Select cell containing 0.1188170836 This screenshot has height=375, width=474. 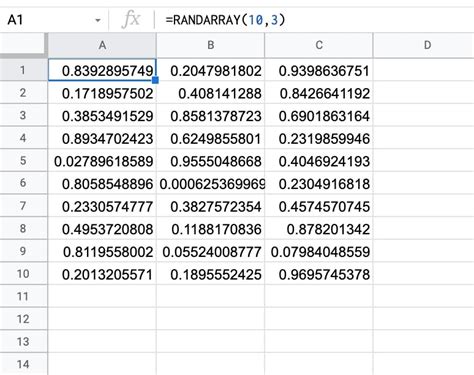tap(210, 228)
